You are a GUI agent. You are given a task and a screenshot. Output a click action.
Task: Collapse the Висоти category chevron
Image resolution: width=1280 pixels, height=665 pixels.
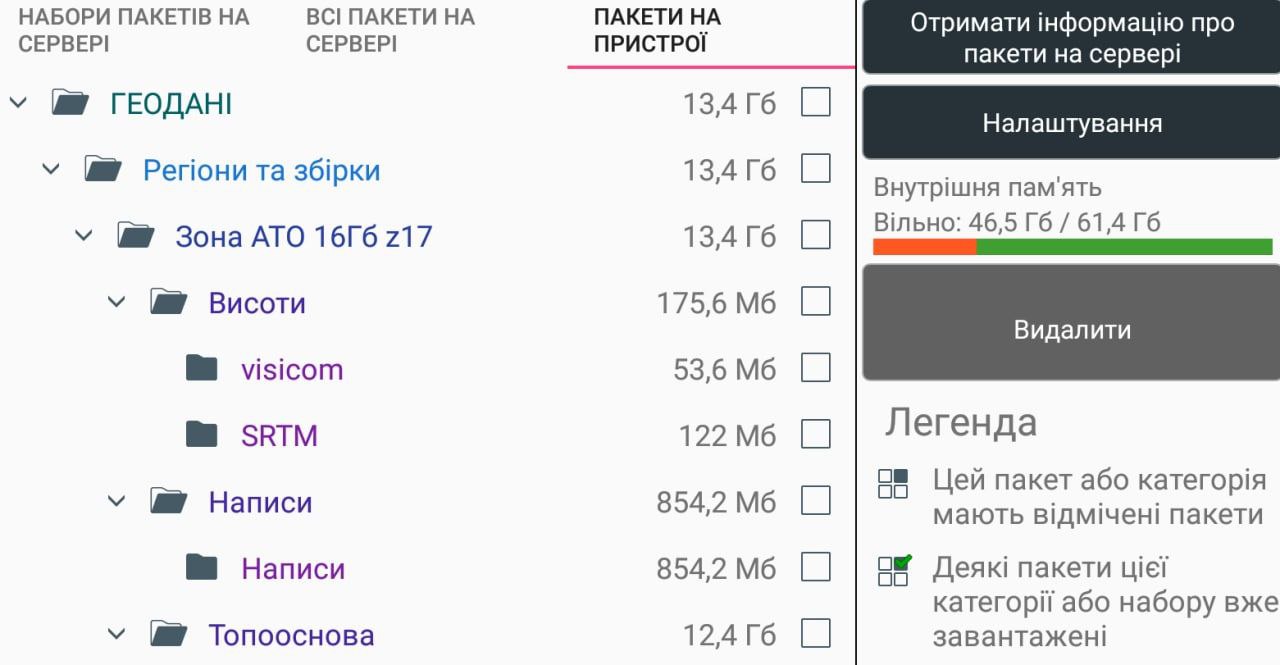tap(117, 302)
